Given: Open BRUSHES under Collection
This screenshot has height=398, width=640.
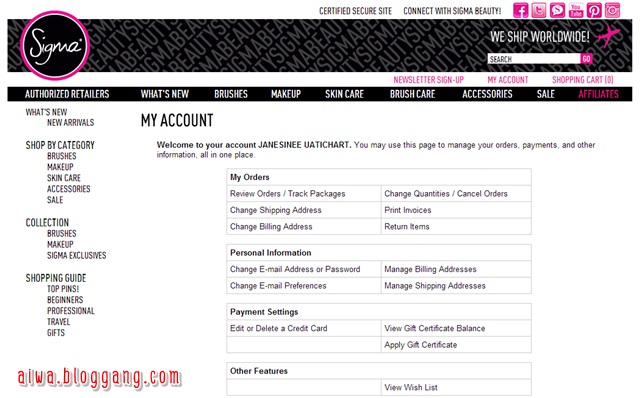Looking at the screenshot, I should (62, 233).
